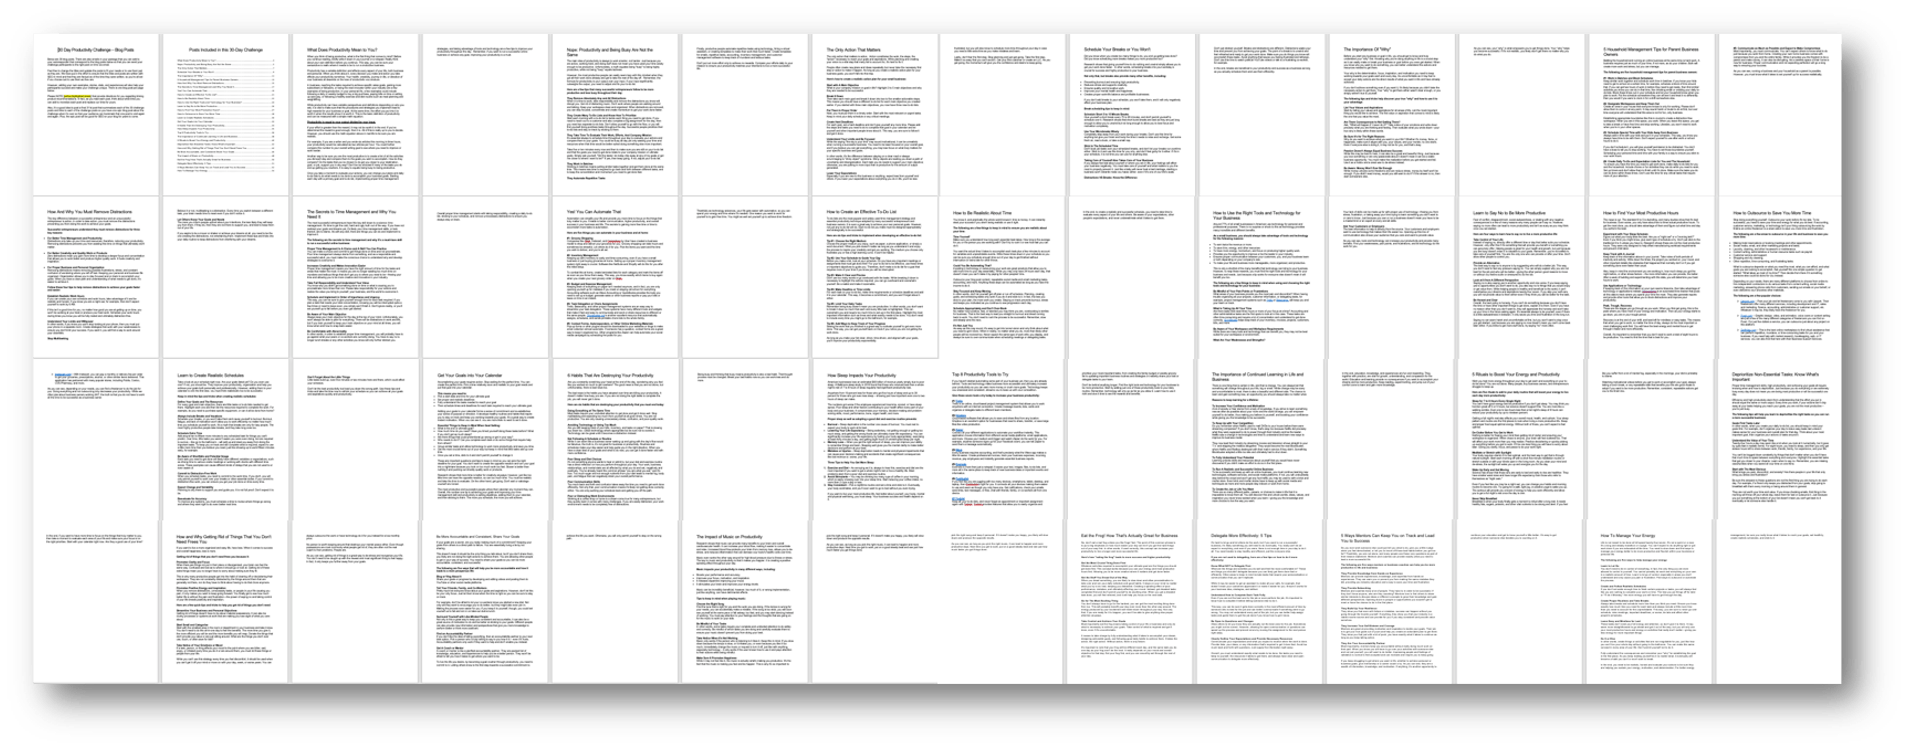
Task: Select the 'Be More Accountable and Consistent' page
Action: coord(484,603)
